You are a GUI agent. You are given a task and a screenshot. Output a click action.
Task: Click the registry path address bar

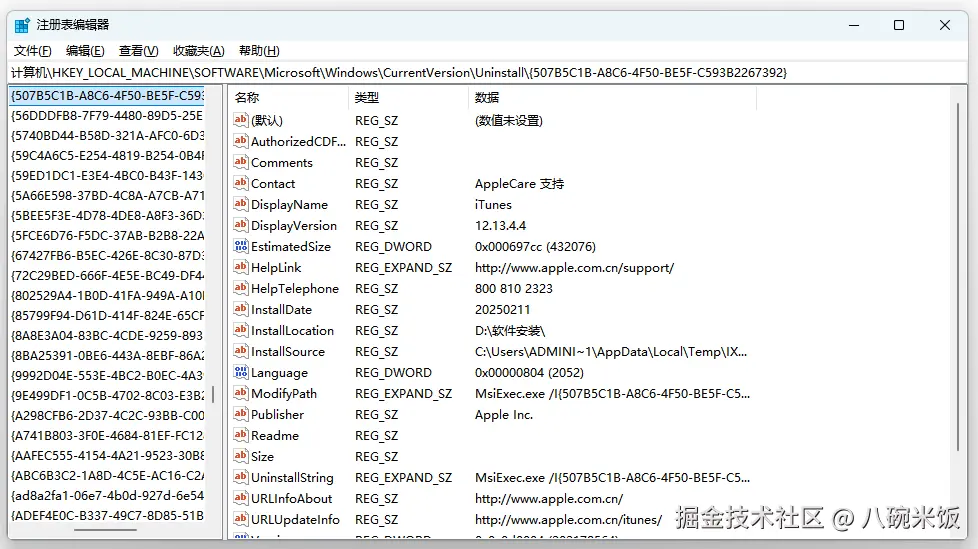[488, 73]
